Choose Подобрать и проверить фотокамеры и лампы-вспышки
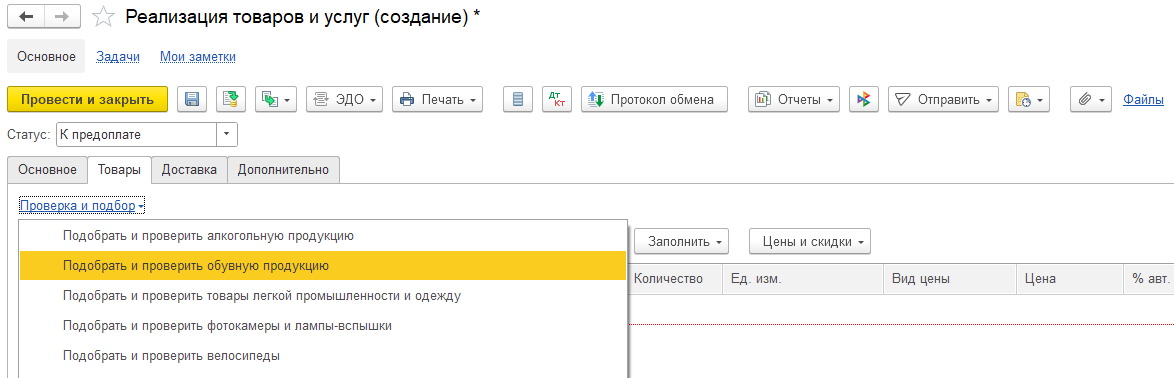This screenshot has height=378, width=1174. click(x=323, y=326)
